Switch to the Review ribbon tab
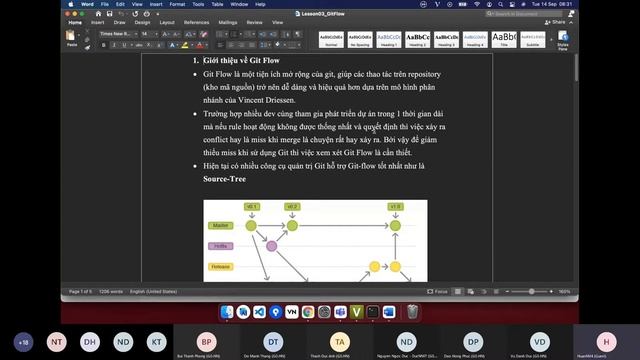 coord(254,22)
